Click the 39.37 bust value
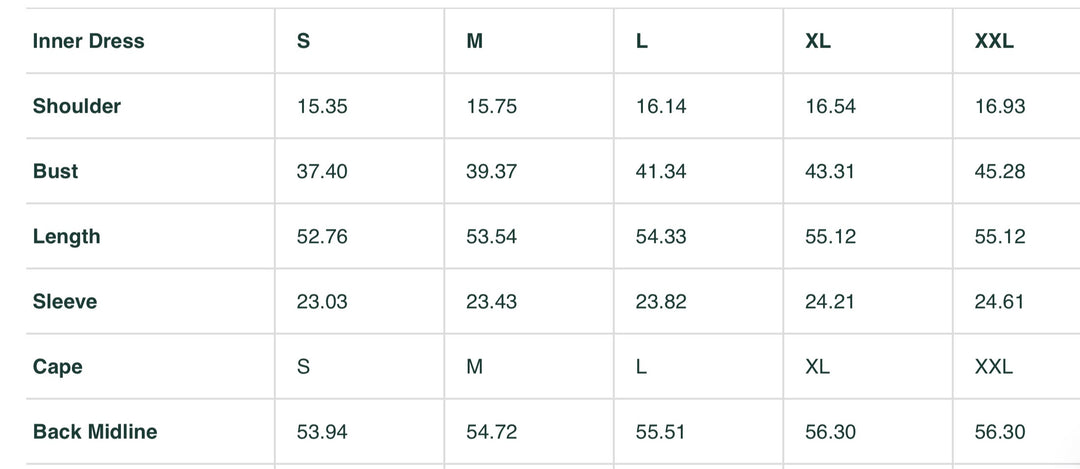1080x469 pixels. tap(491, 171)
